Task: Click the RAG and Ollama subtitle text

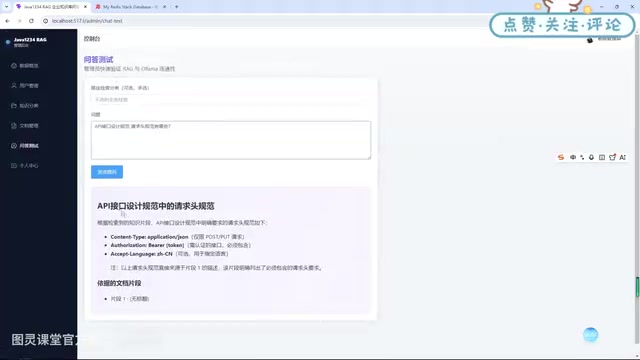Action: (x=129, y=69)
